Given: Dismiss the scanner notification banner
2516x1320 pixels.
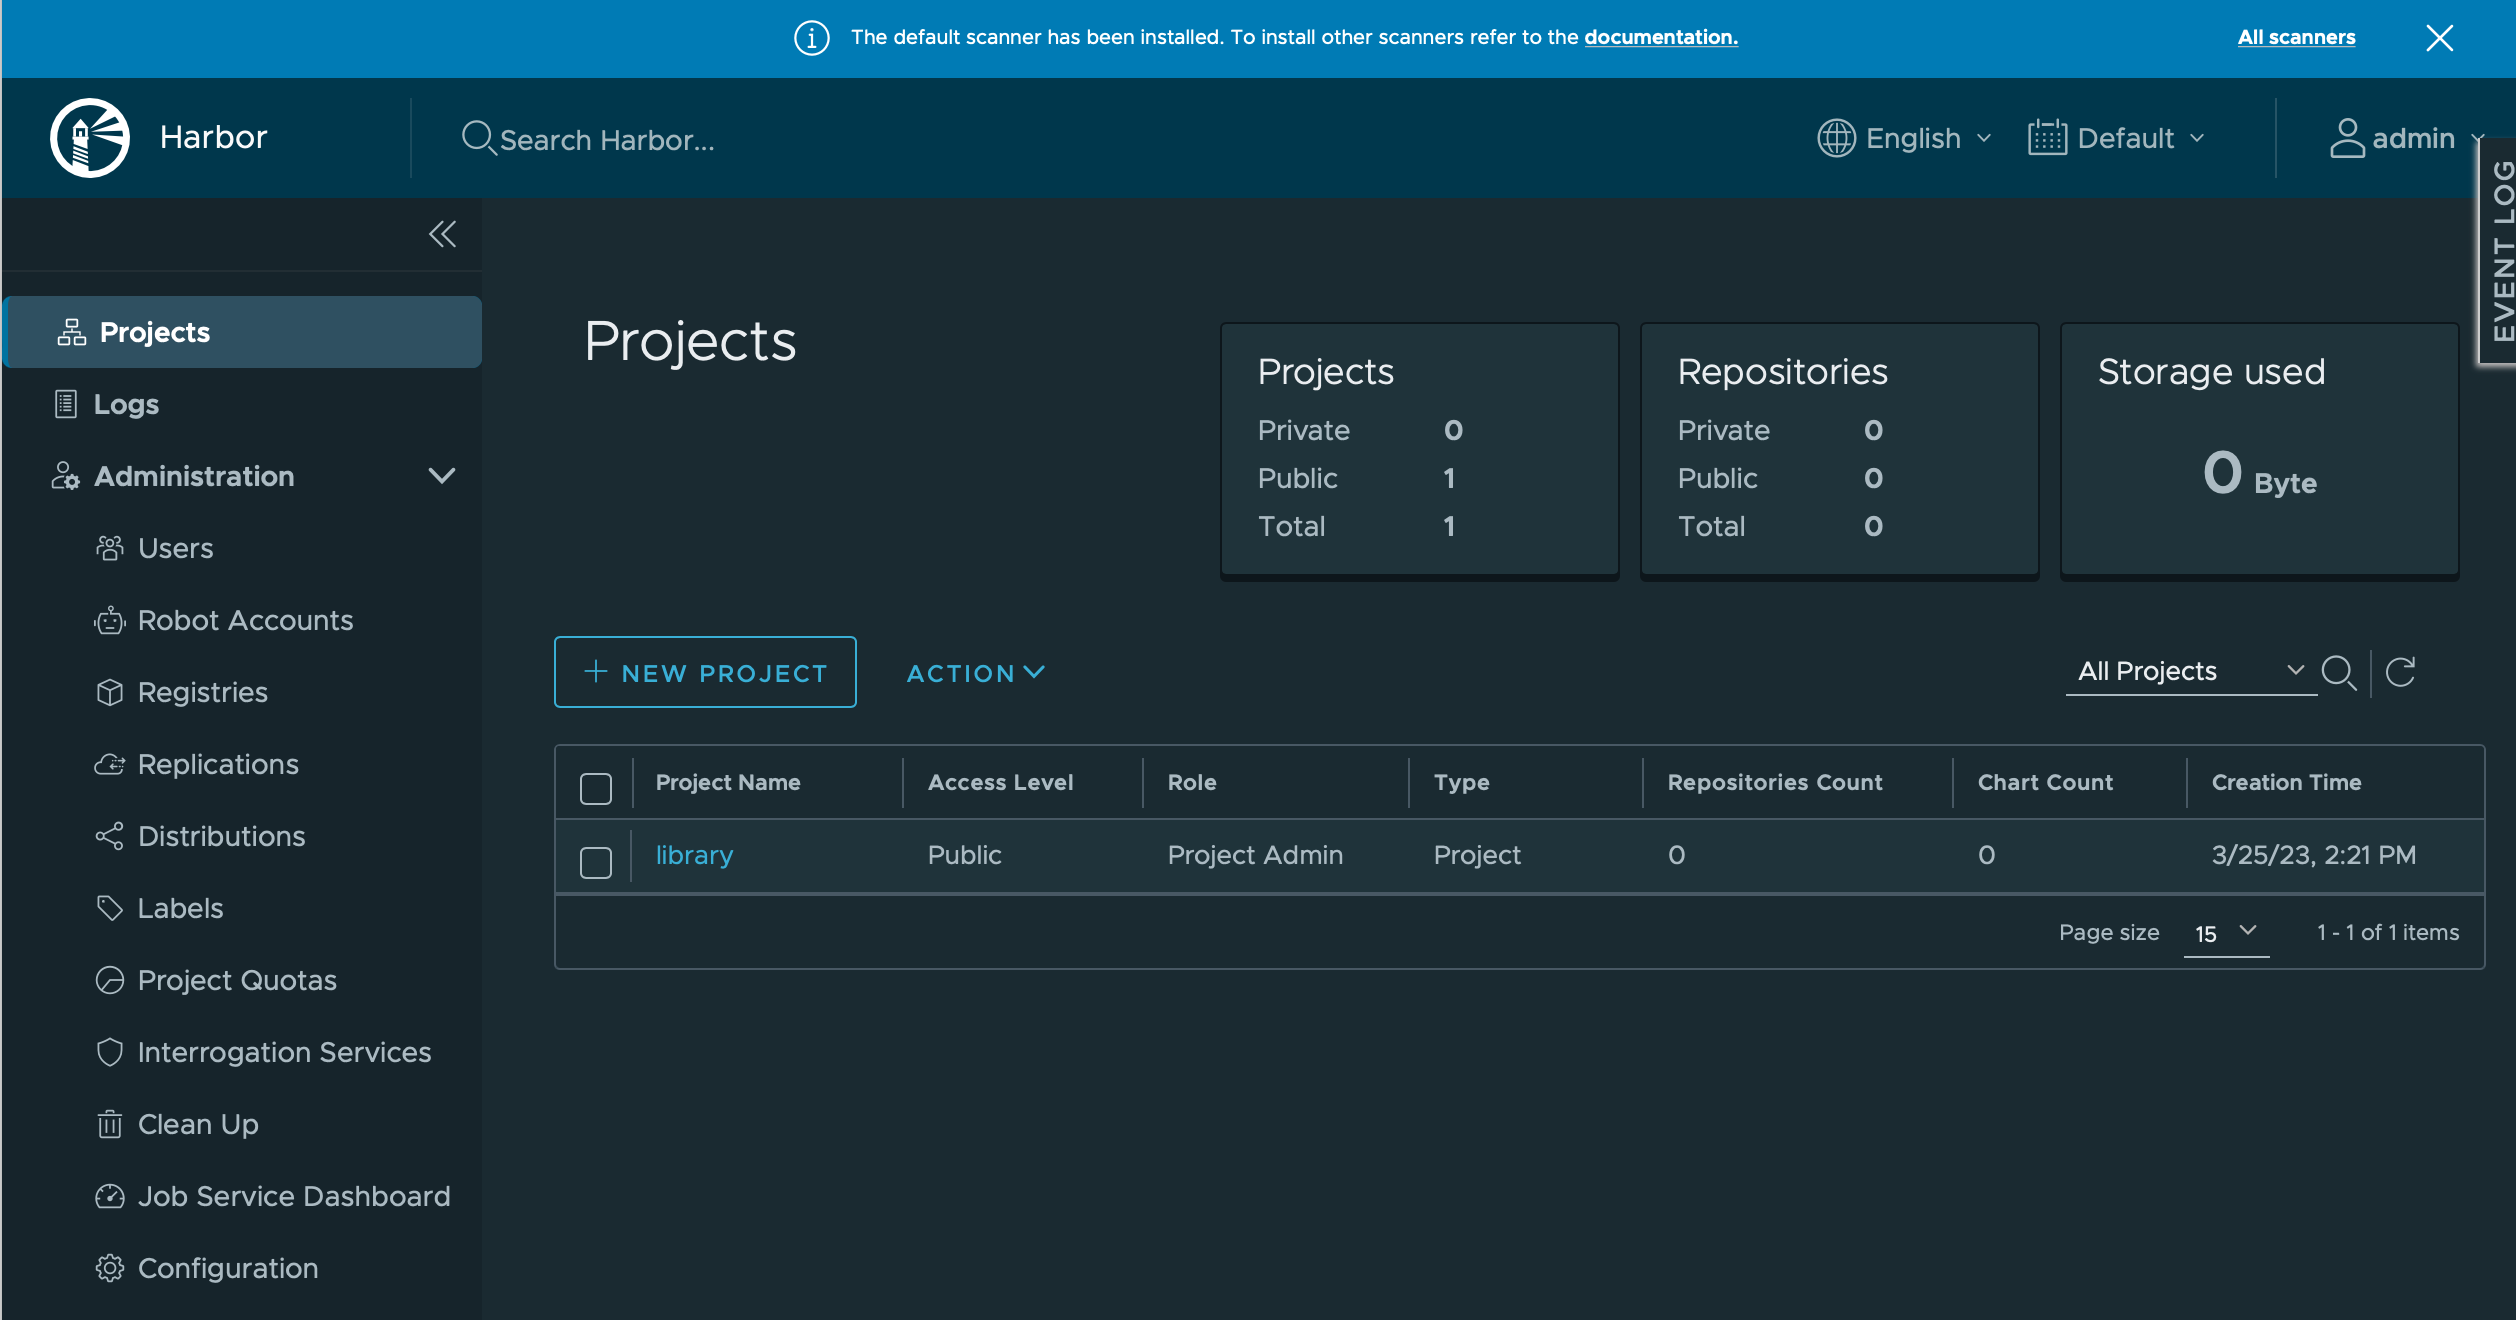Looking at the screenshot, I should click(x=2440, y=38).
